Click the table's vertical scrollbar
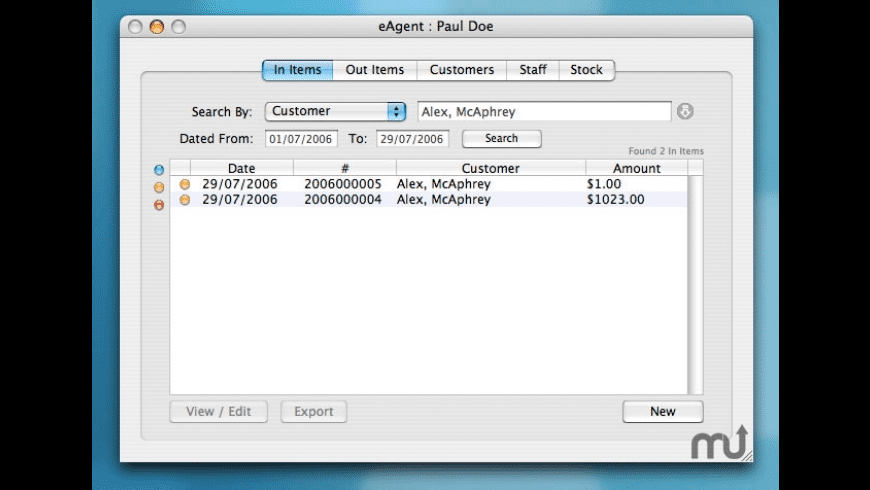The width and height of the screenshot is (870, 490). [x=695, y=285]
